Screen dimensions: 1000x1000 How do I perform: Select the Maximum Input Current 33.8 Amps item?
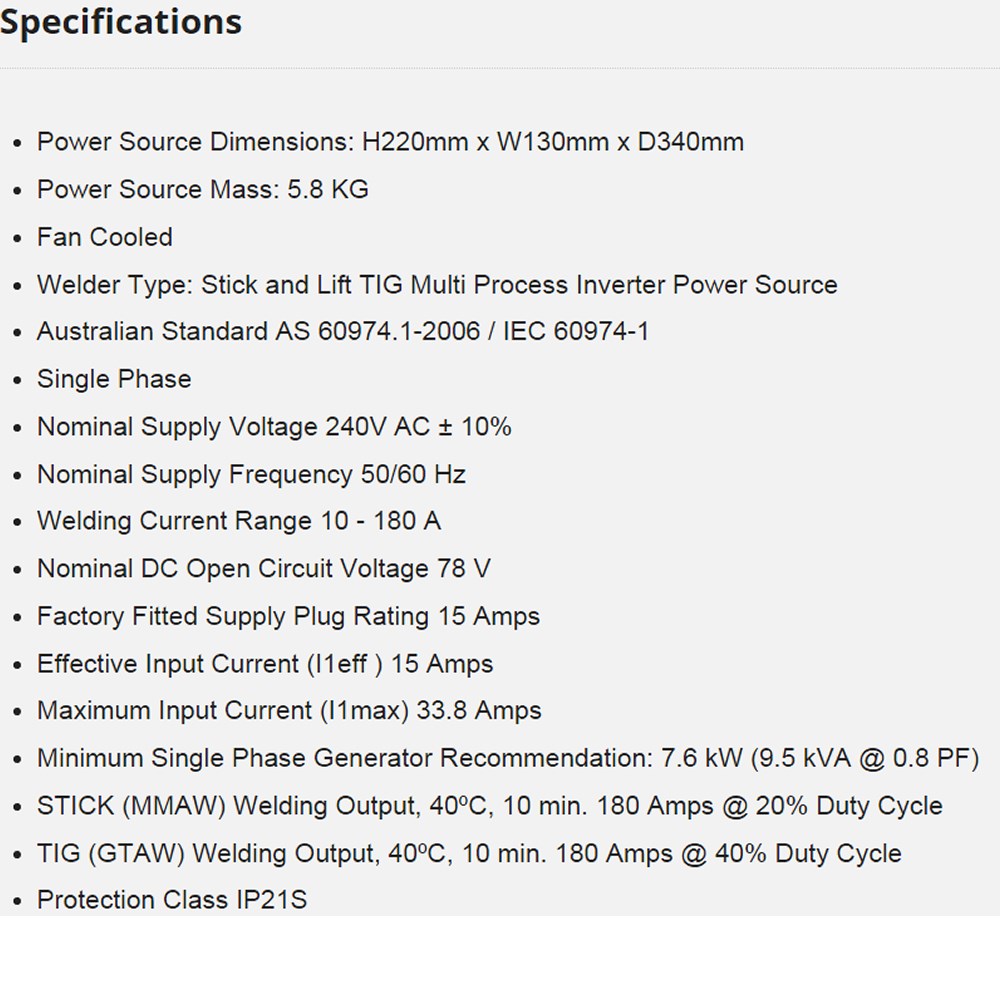289,710
